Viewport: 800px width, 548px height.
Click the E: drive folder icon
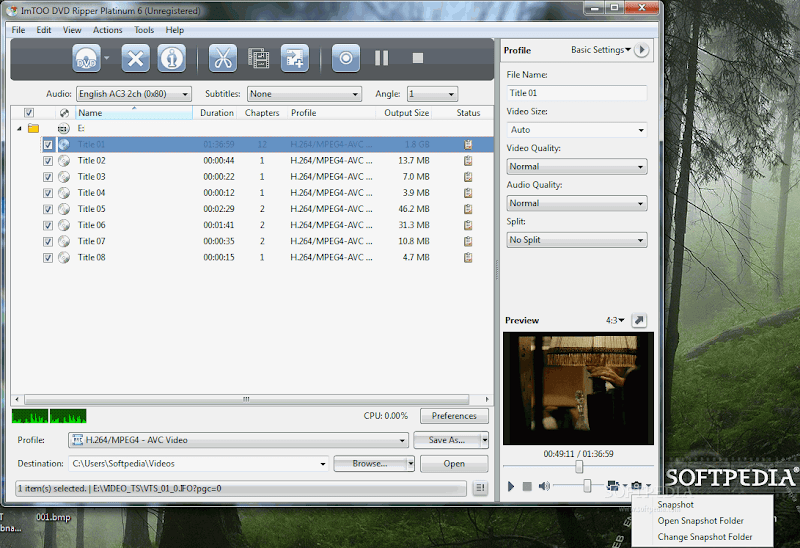click(x=33, y=128)
